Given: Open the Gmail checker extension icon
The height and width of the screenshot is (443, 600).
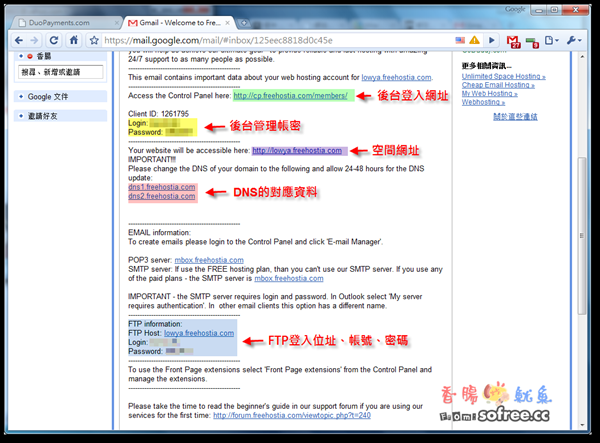Looking at the screenshot, I should (513, 41).
